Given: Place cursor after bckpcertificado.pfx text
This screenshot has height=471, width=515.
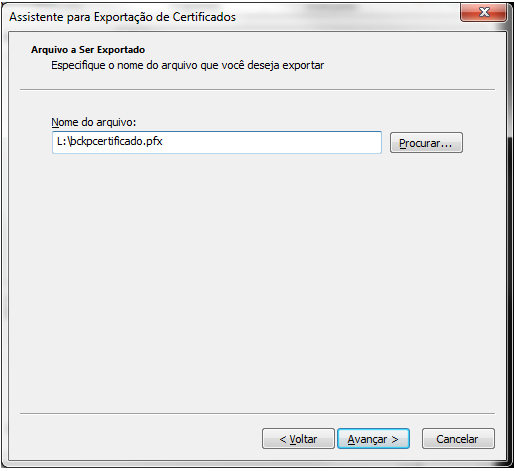Looking at the screenshot, I should [163, 142].
